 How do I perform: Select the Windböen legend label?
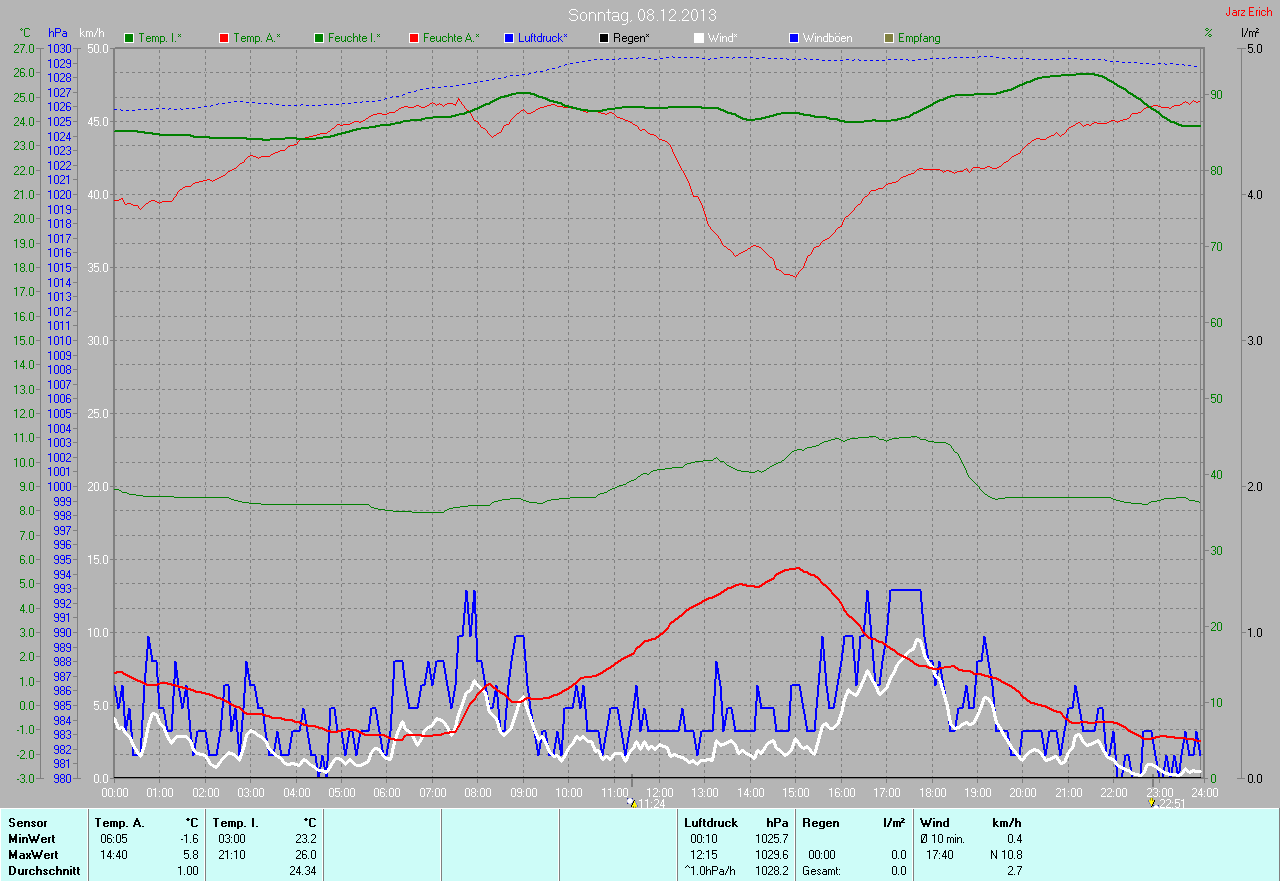pos(828,38)
